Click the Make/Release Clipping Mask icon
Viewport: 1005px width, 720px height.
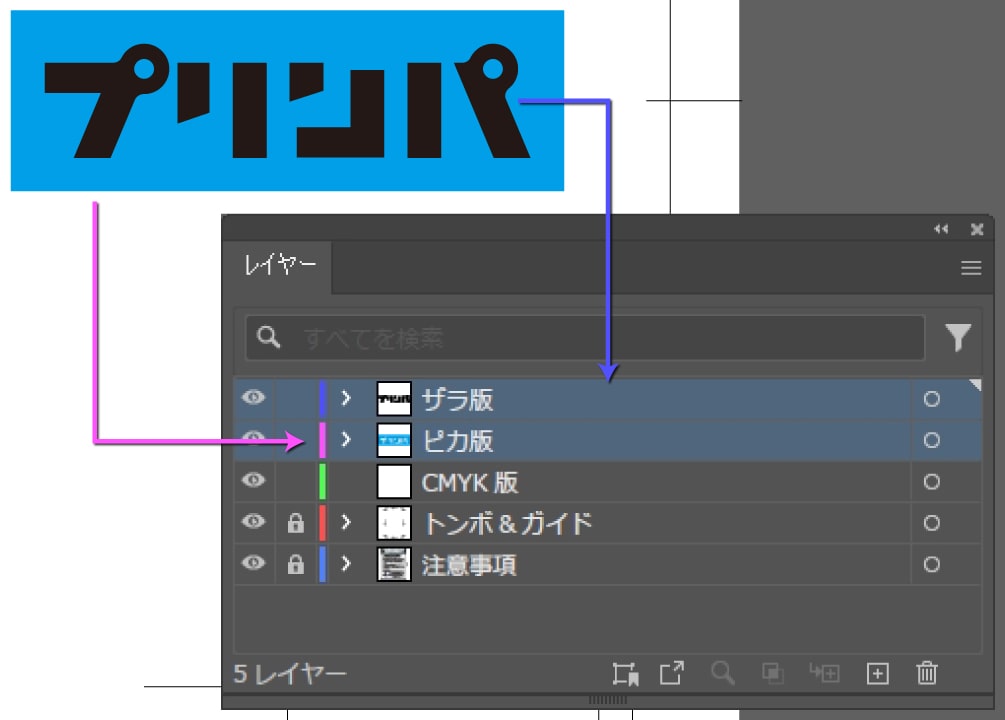click(772, 674)
